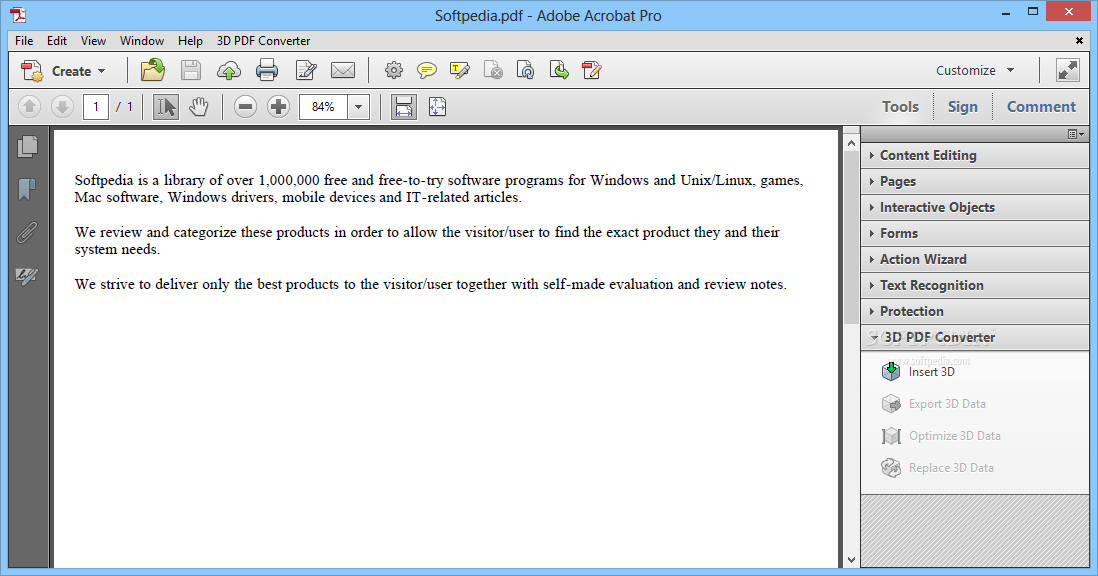Image resolution: width=1098 pixels, height=576 pixels.
Task: Open the File menu
Action: coord(24,41)
